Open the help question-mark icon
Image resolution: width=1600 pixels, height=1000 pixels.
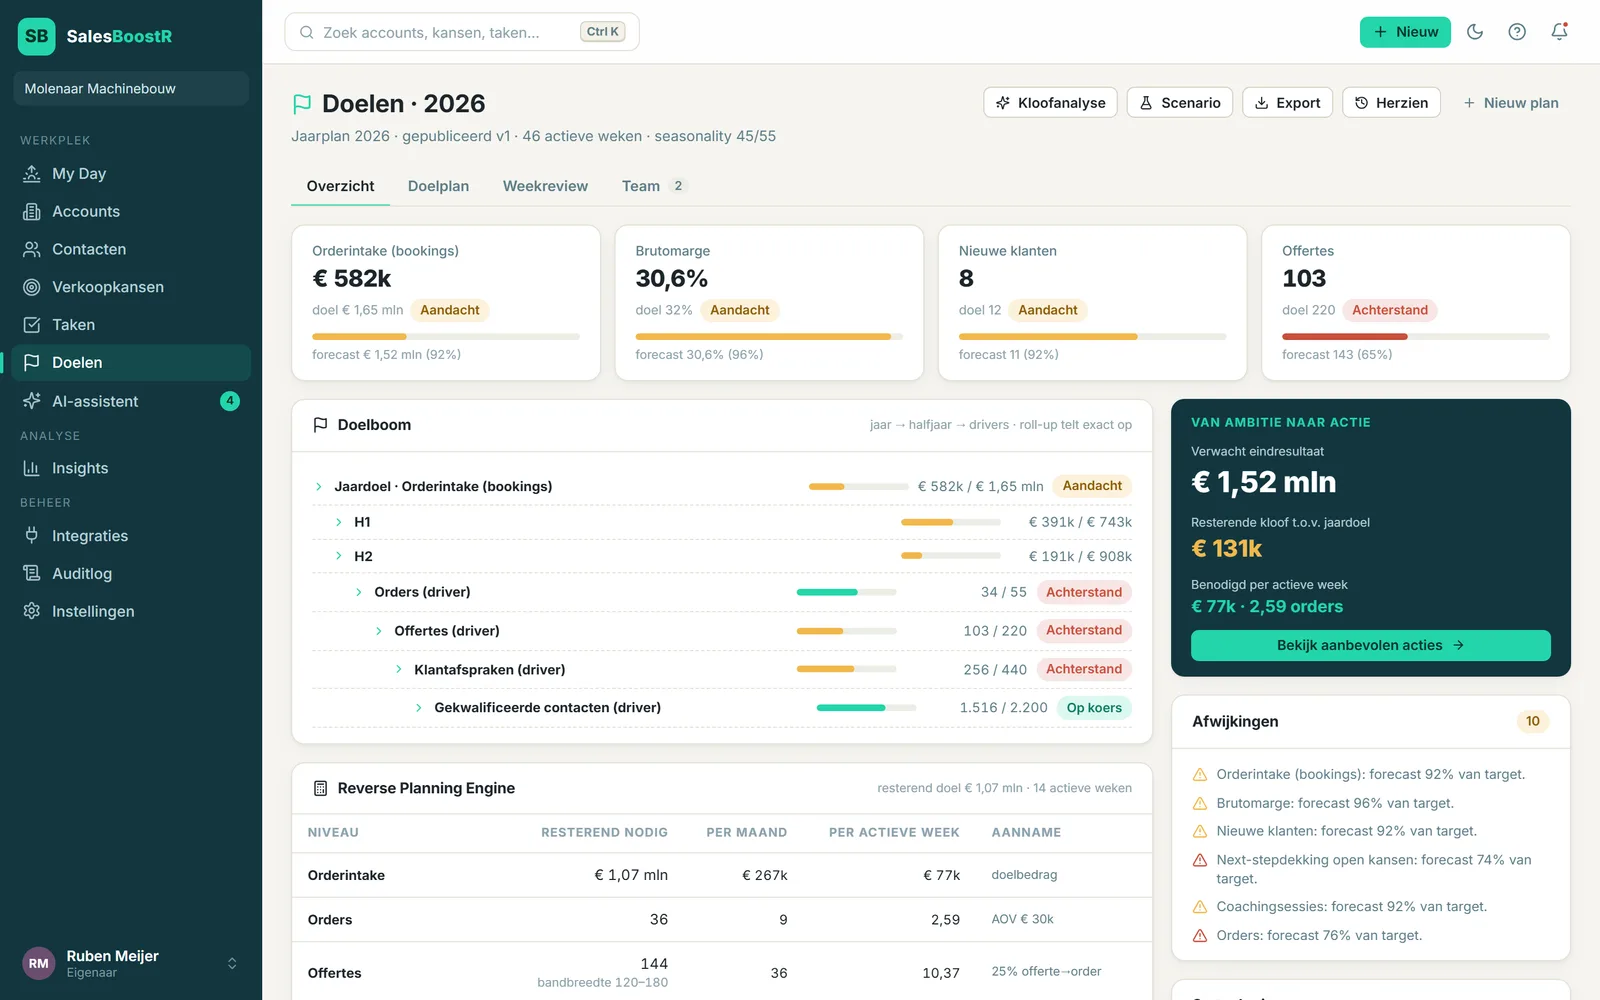click(1517, 32)
